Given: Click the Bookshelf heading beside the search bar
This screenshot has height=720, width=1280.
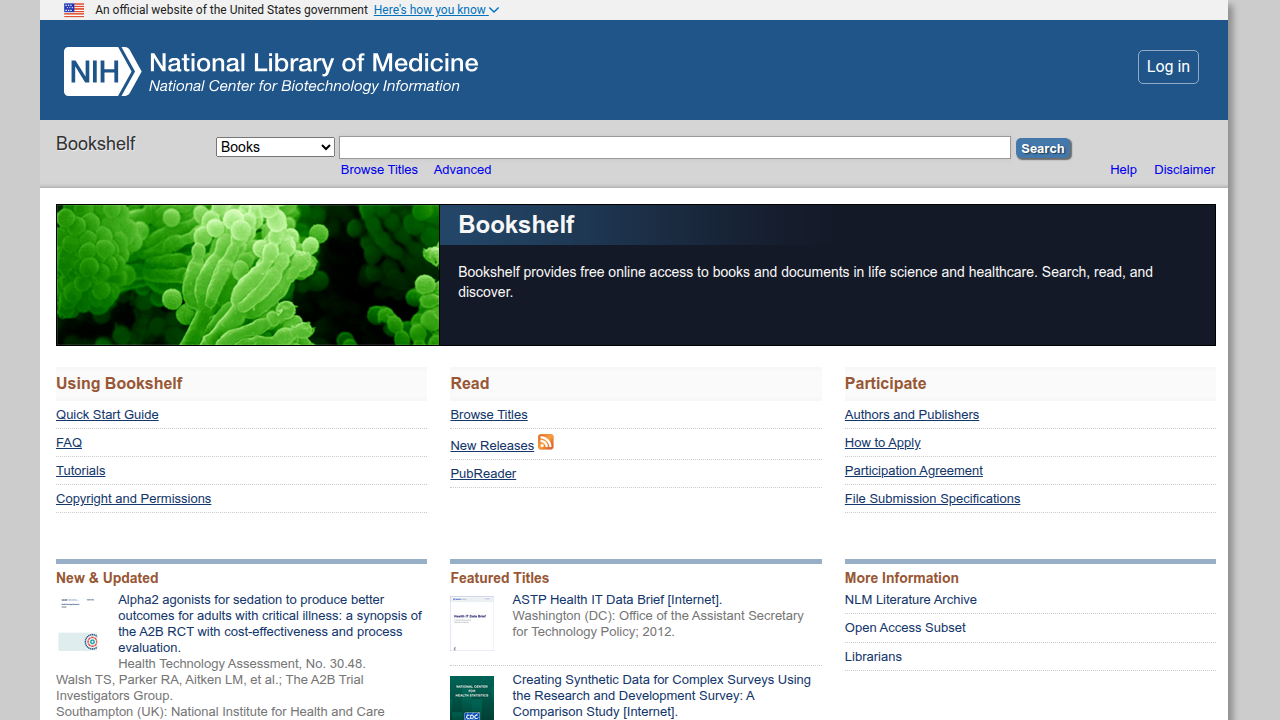Looking at the screenshot, I should pyautogui.click(x=95, y=144).
